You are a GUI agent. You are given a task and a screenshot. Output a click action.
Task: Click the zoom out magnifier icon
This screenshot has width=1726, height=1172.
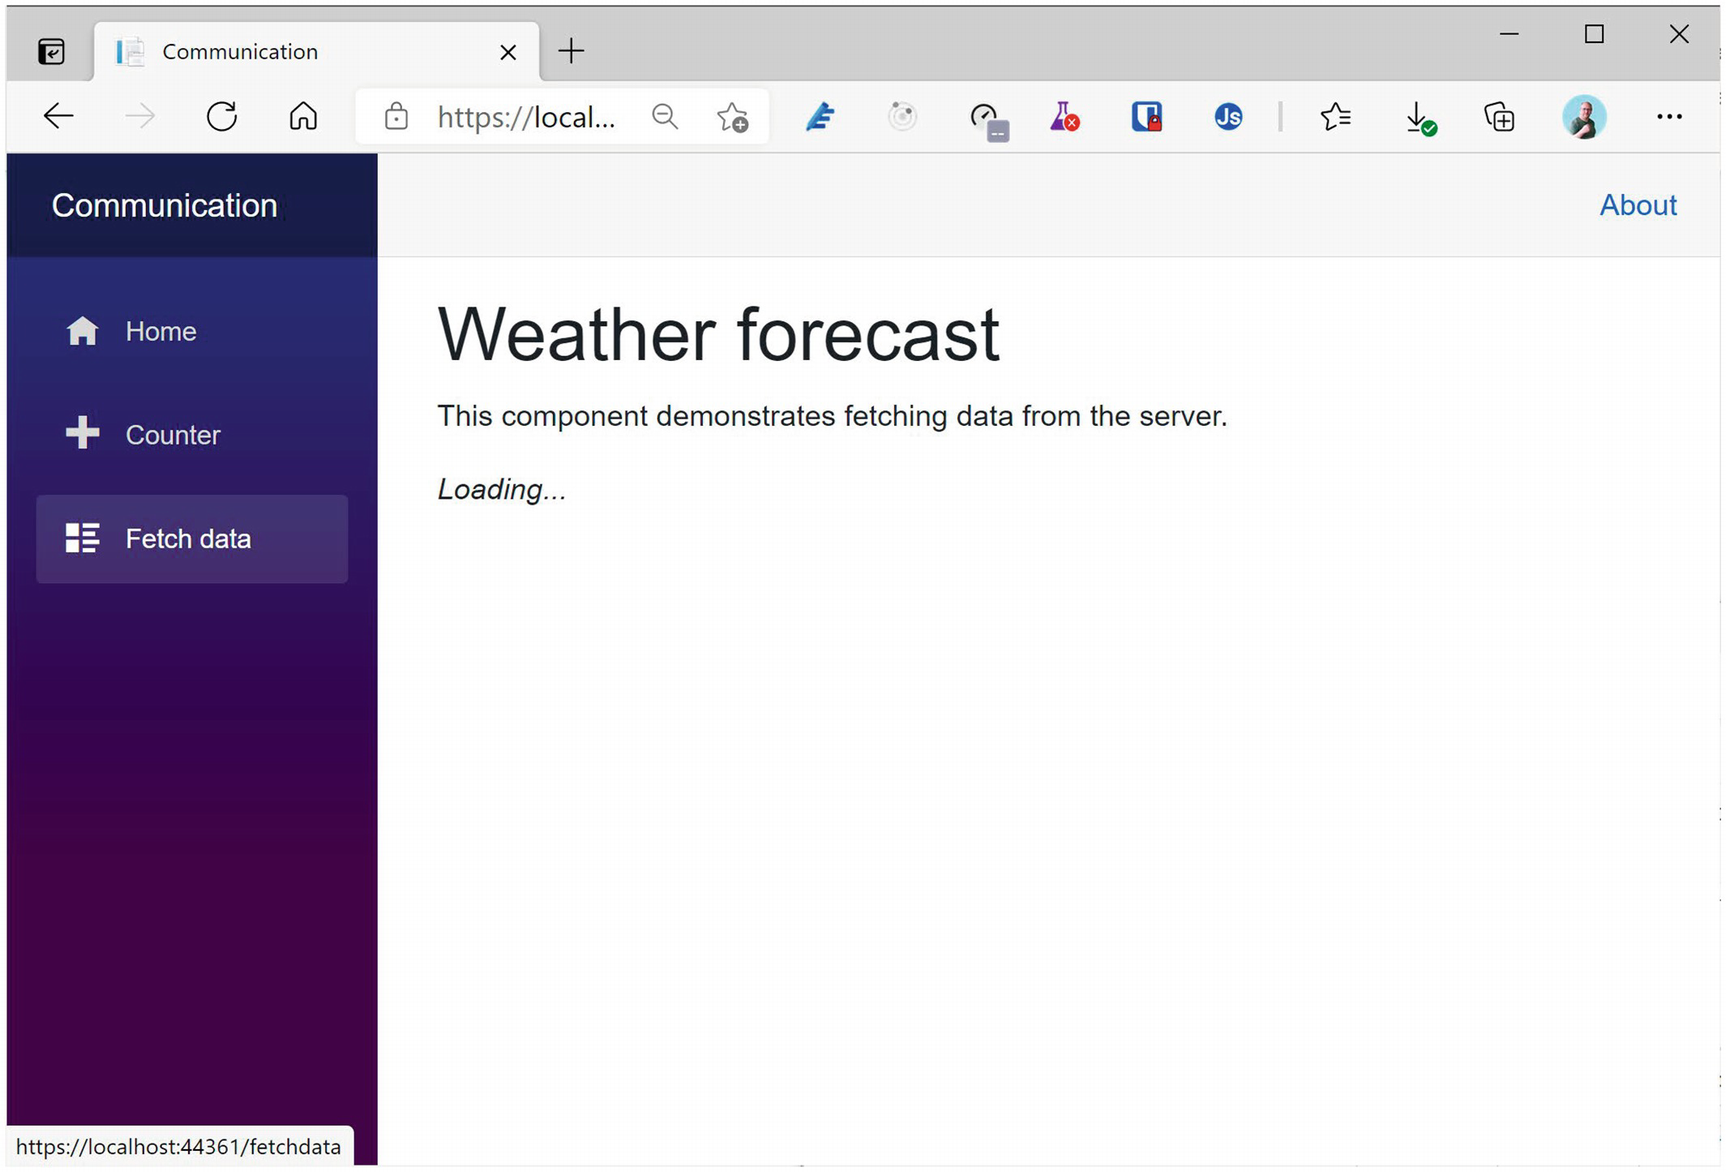pyautogui.click(x=665, y=117)
